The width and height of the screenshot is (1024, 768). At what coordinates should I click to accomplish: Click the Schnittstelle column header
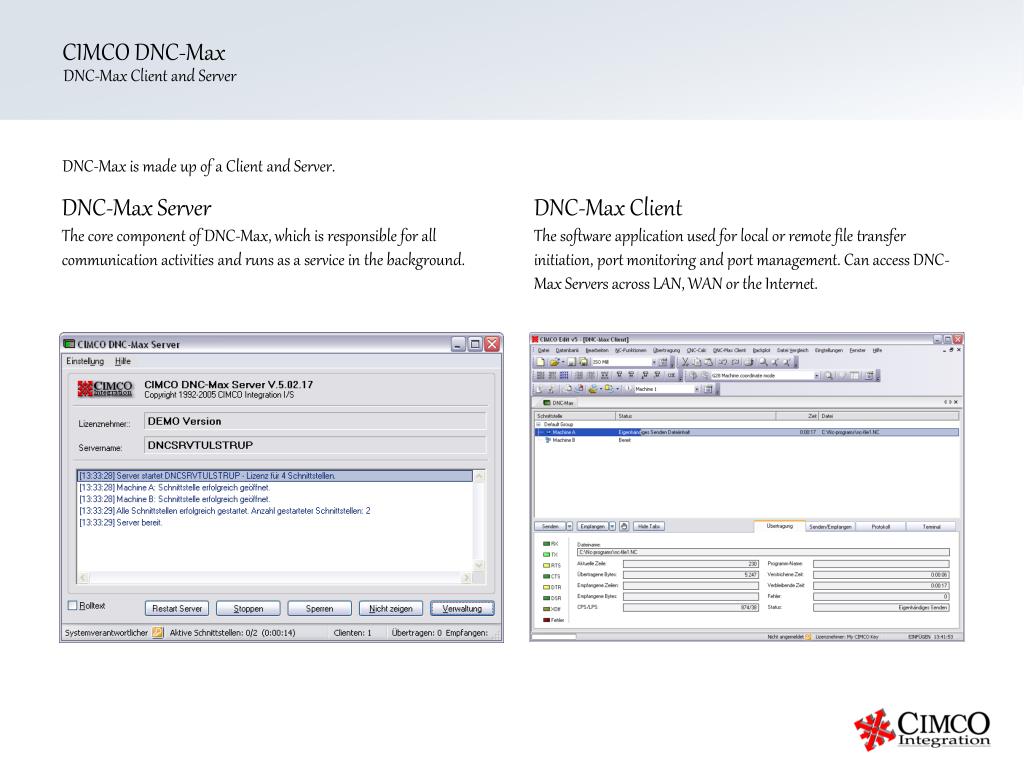click(575, 416)
